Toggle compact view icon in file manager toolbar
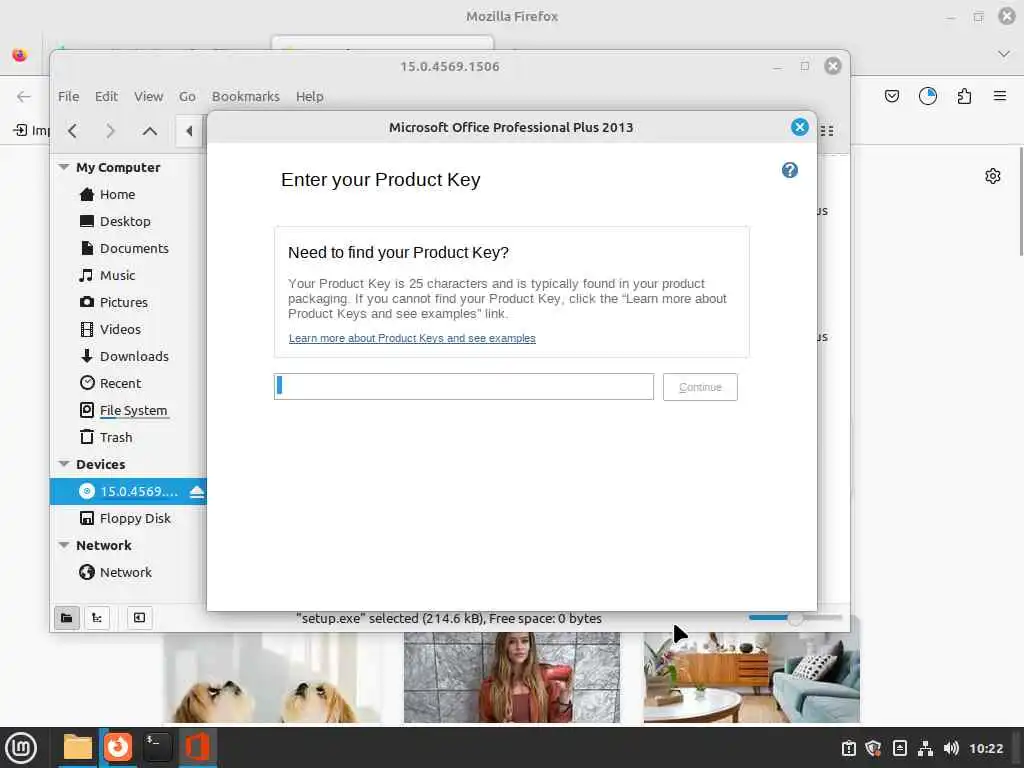This screenshot has height=768, width=1024. pos(827,131)
